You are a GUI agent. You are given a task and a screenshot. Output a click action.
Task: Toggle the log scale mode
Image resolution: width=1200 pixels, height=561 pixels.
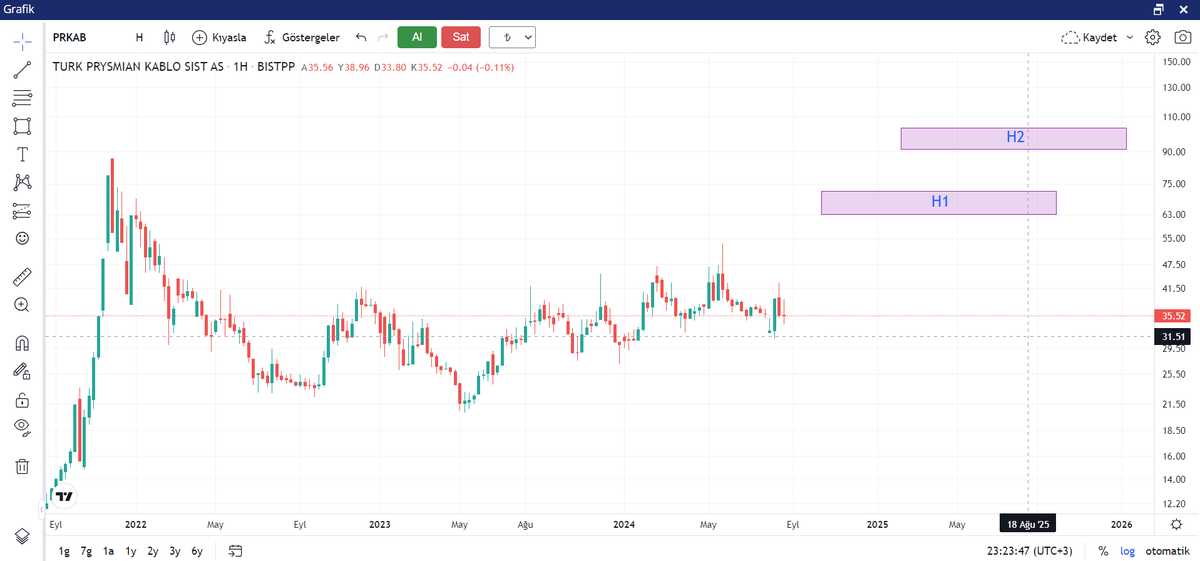pyautogui.click(x=1127, y=551)
